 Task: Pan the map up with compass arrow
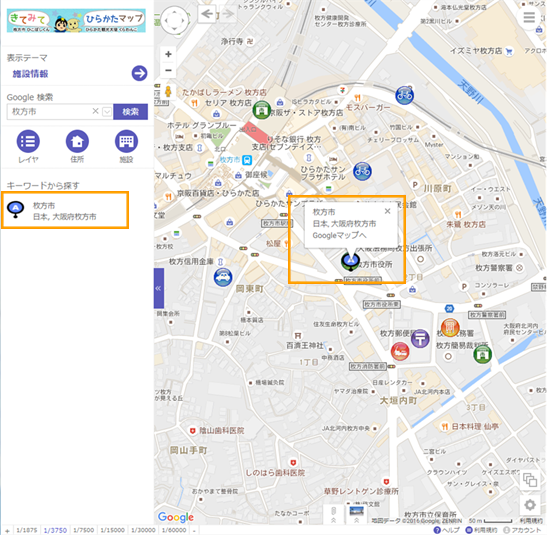click(174, 12)
